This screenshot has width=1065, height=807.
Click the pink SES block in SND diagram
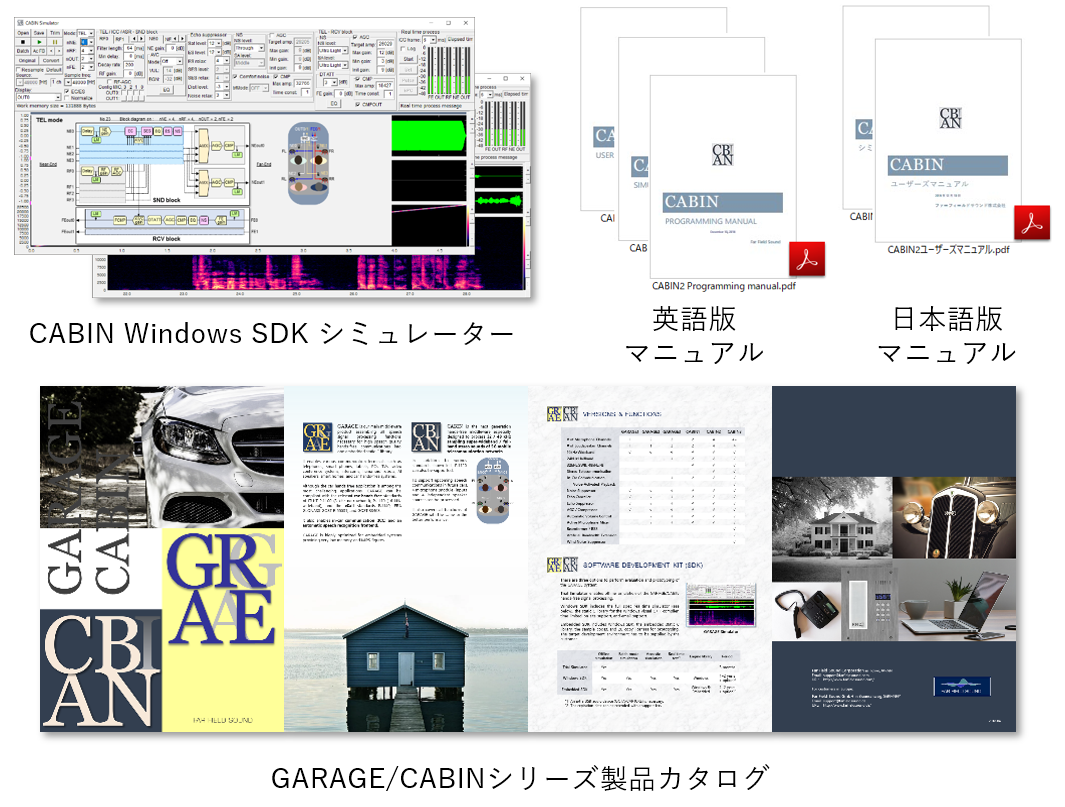(147, 131)
